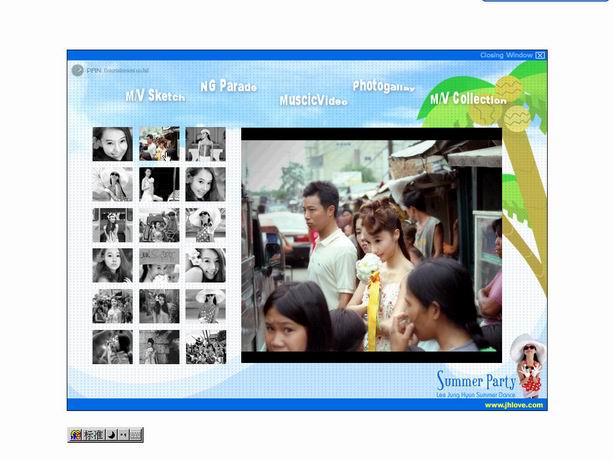Click the girl with hat icon near Summer Party

click(x=529, y=364)
